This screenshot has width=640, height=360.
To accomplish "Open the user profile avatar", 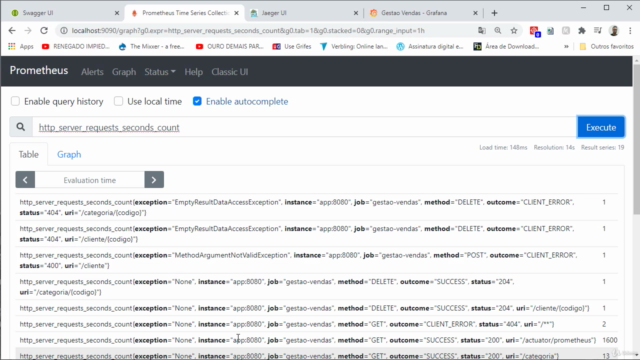I will click(x=614, y=31).
